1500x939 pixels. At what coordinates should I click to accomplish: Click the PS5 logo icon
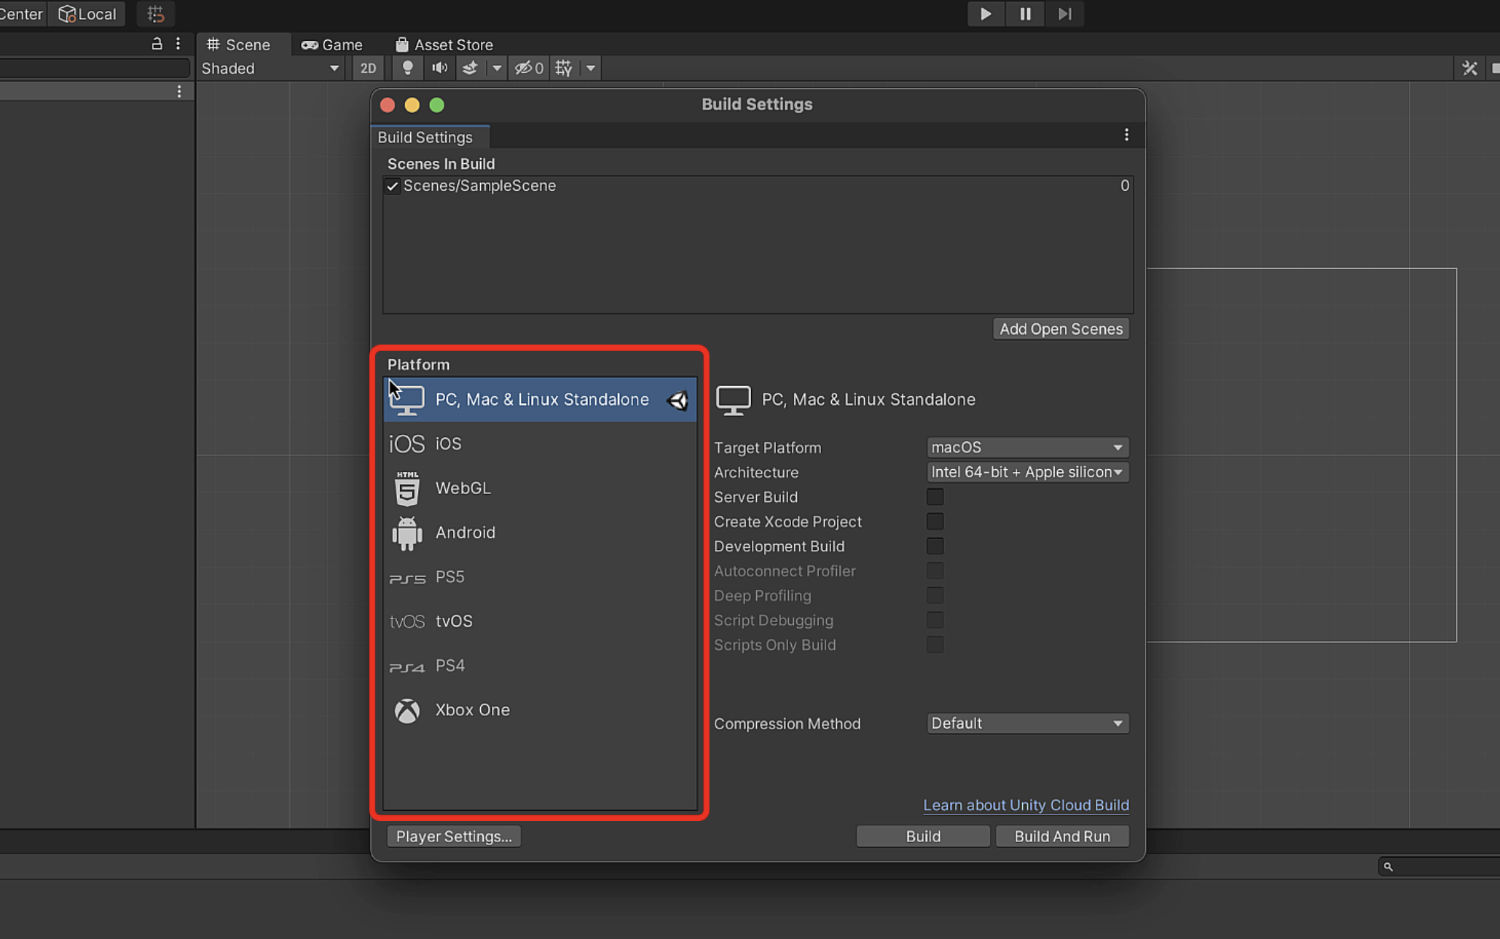point(407,578)
